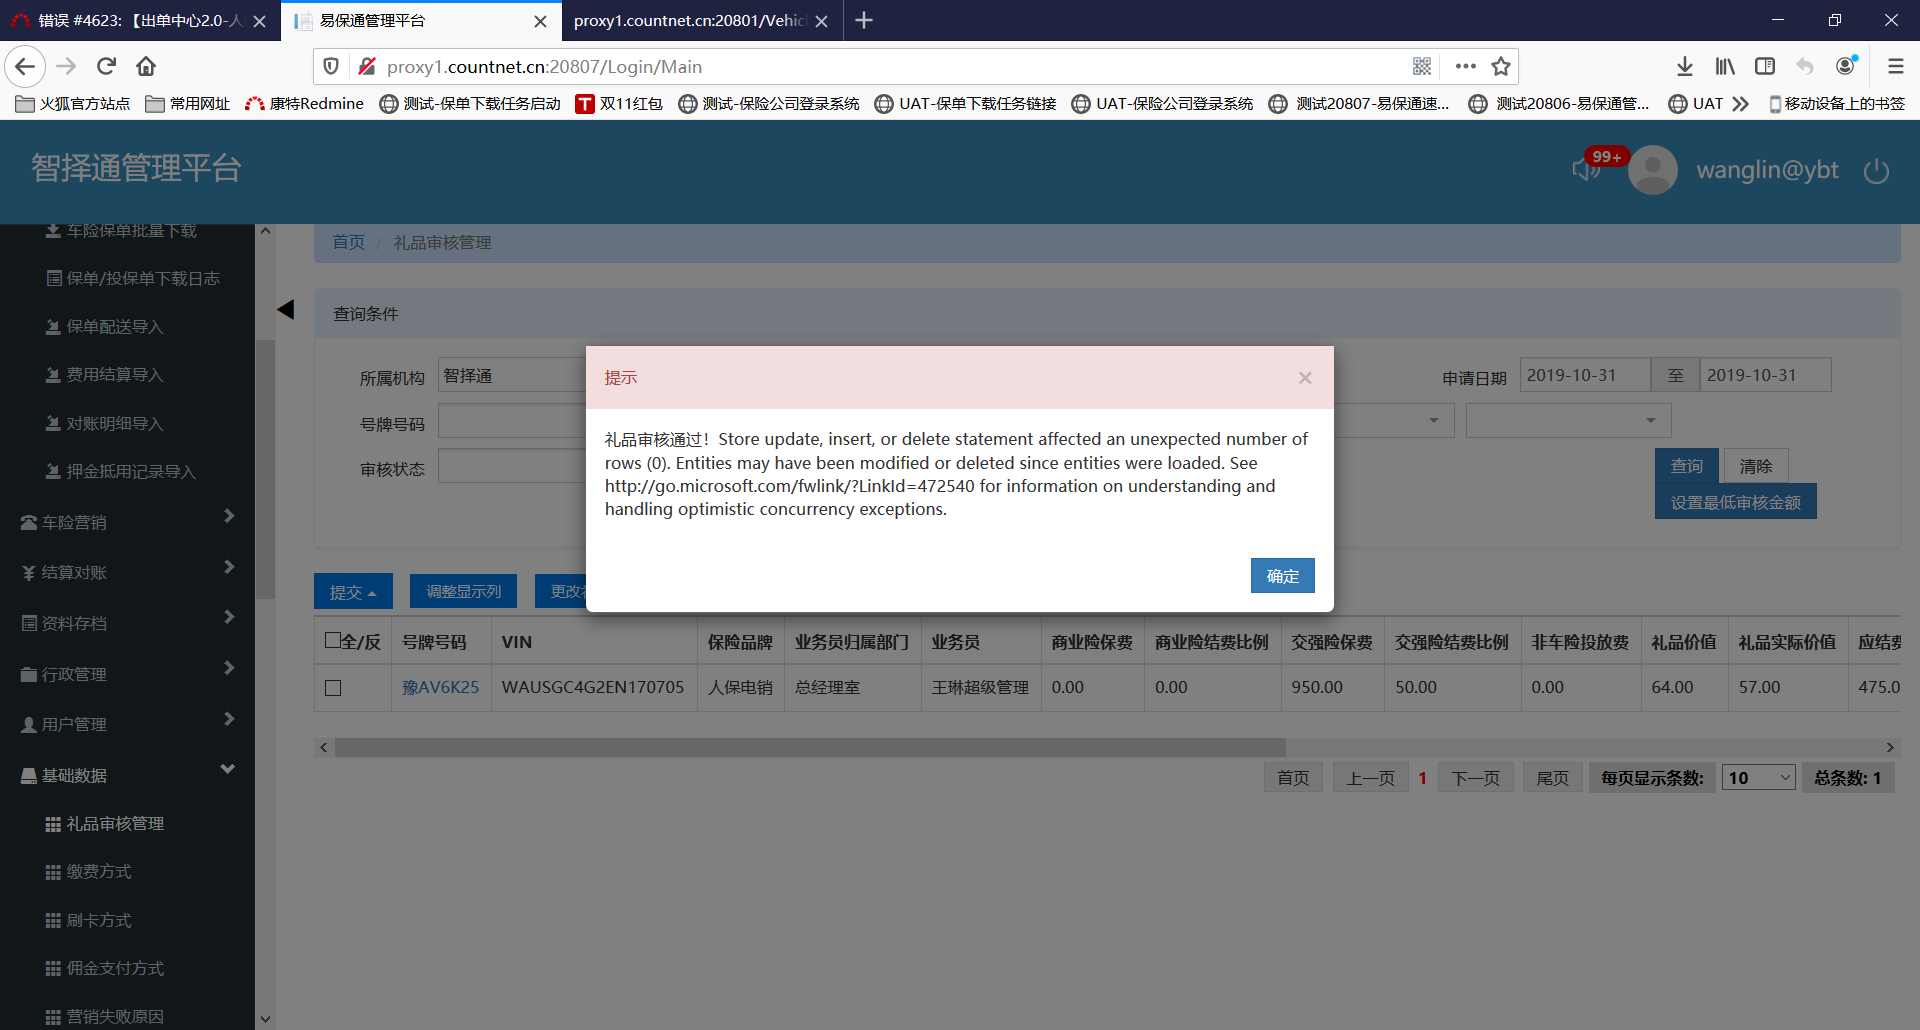The height and width of the screenshot is (1030, 1920).
Task: Check the row for 豫AV6K25
Action: (x=333, y=688)
